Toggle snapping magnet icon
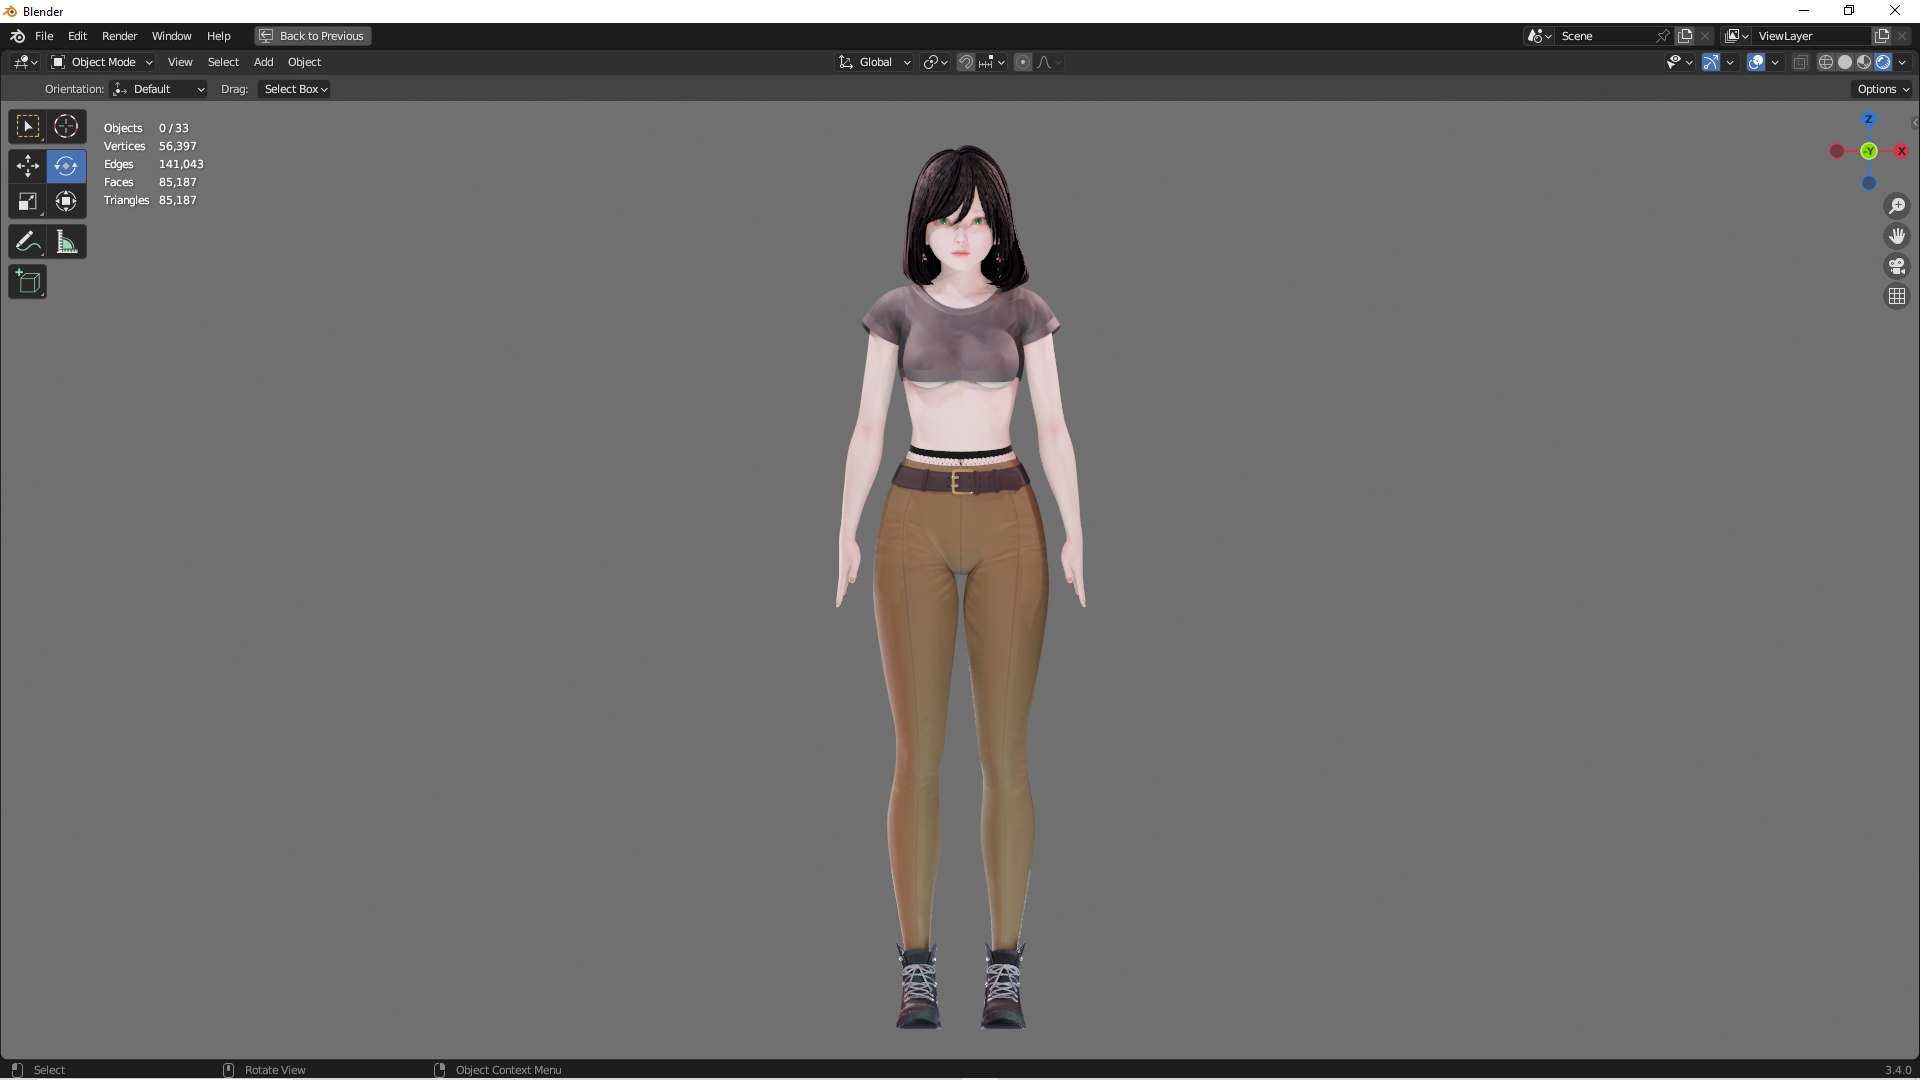Image resolution: width=1920 pixels, height=1080 pixels. click(x=966, y=62)
